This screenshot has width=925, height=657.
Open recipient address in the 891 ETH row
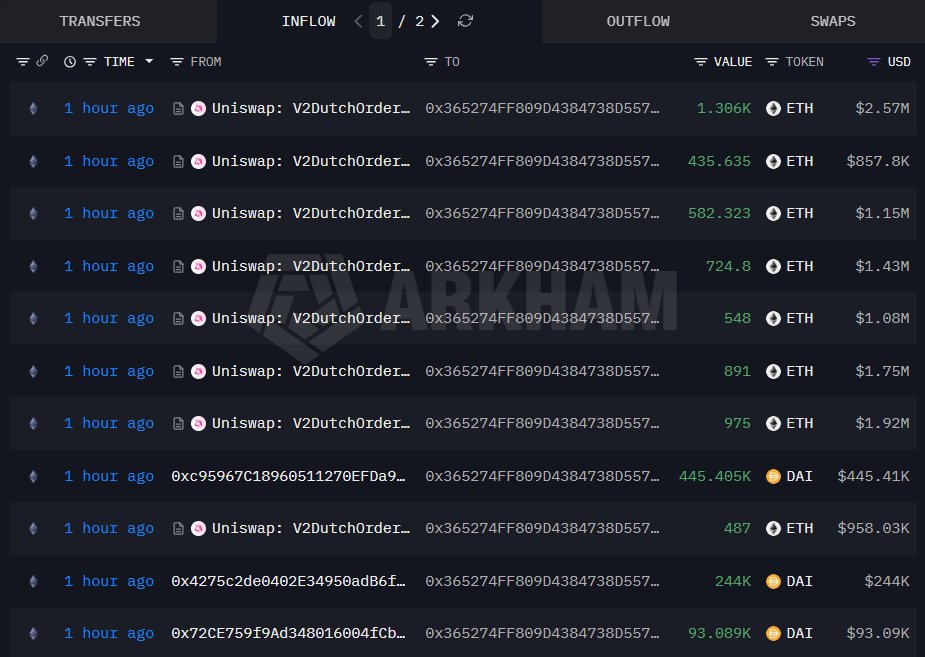point(542,372)
